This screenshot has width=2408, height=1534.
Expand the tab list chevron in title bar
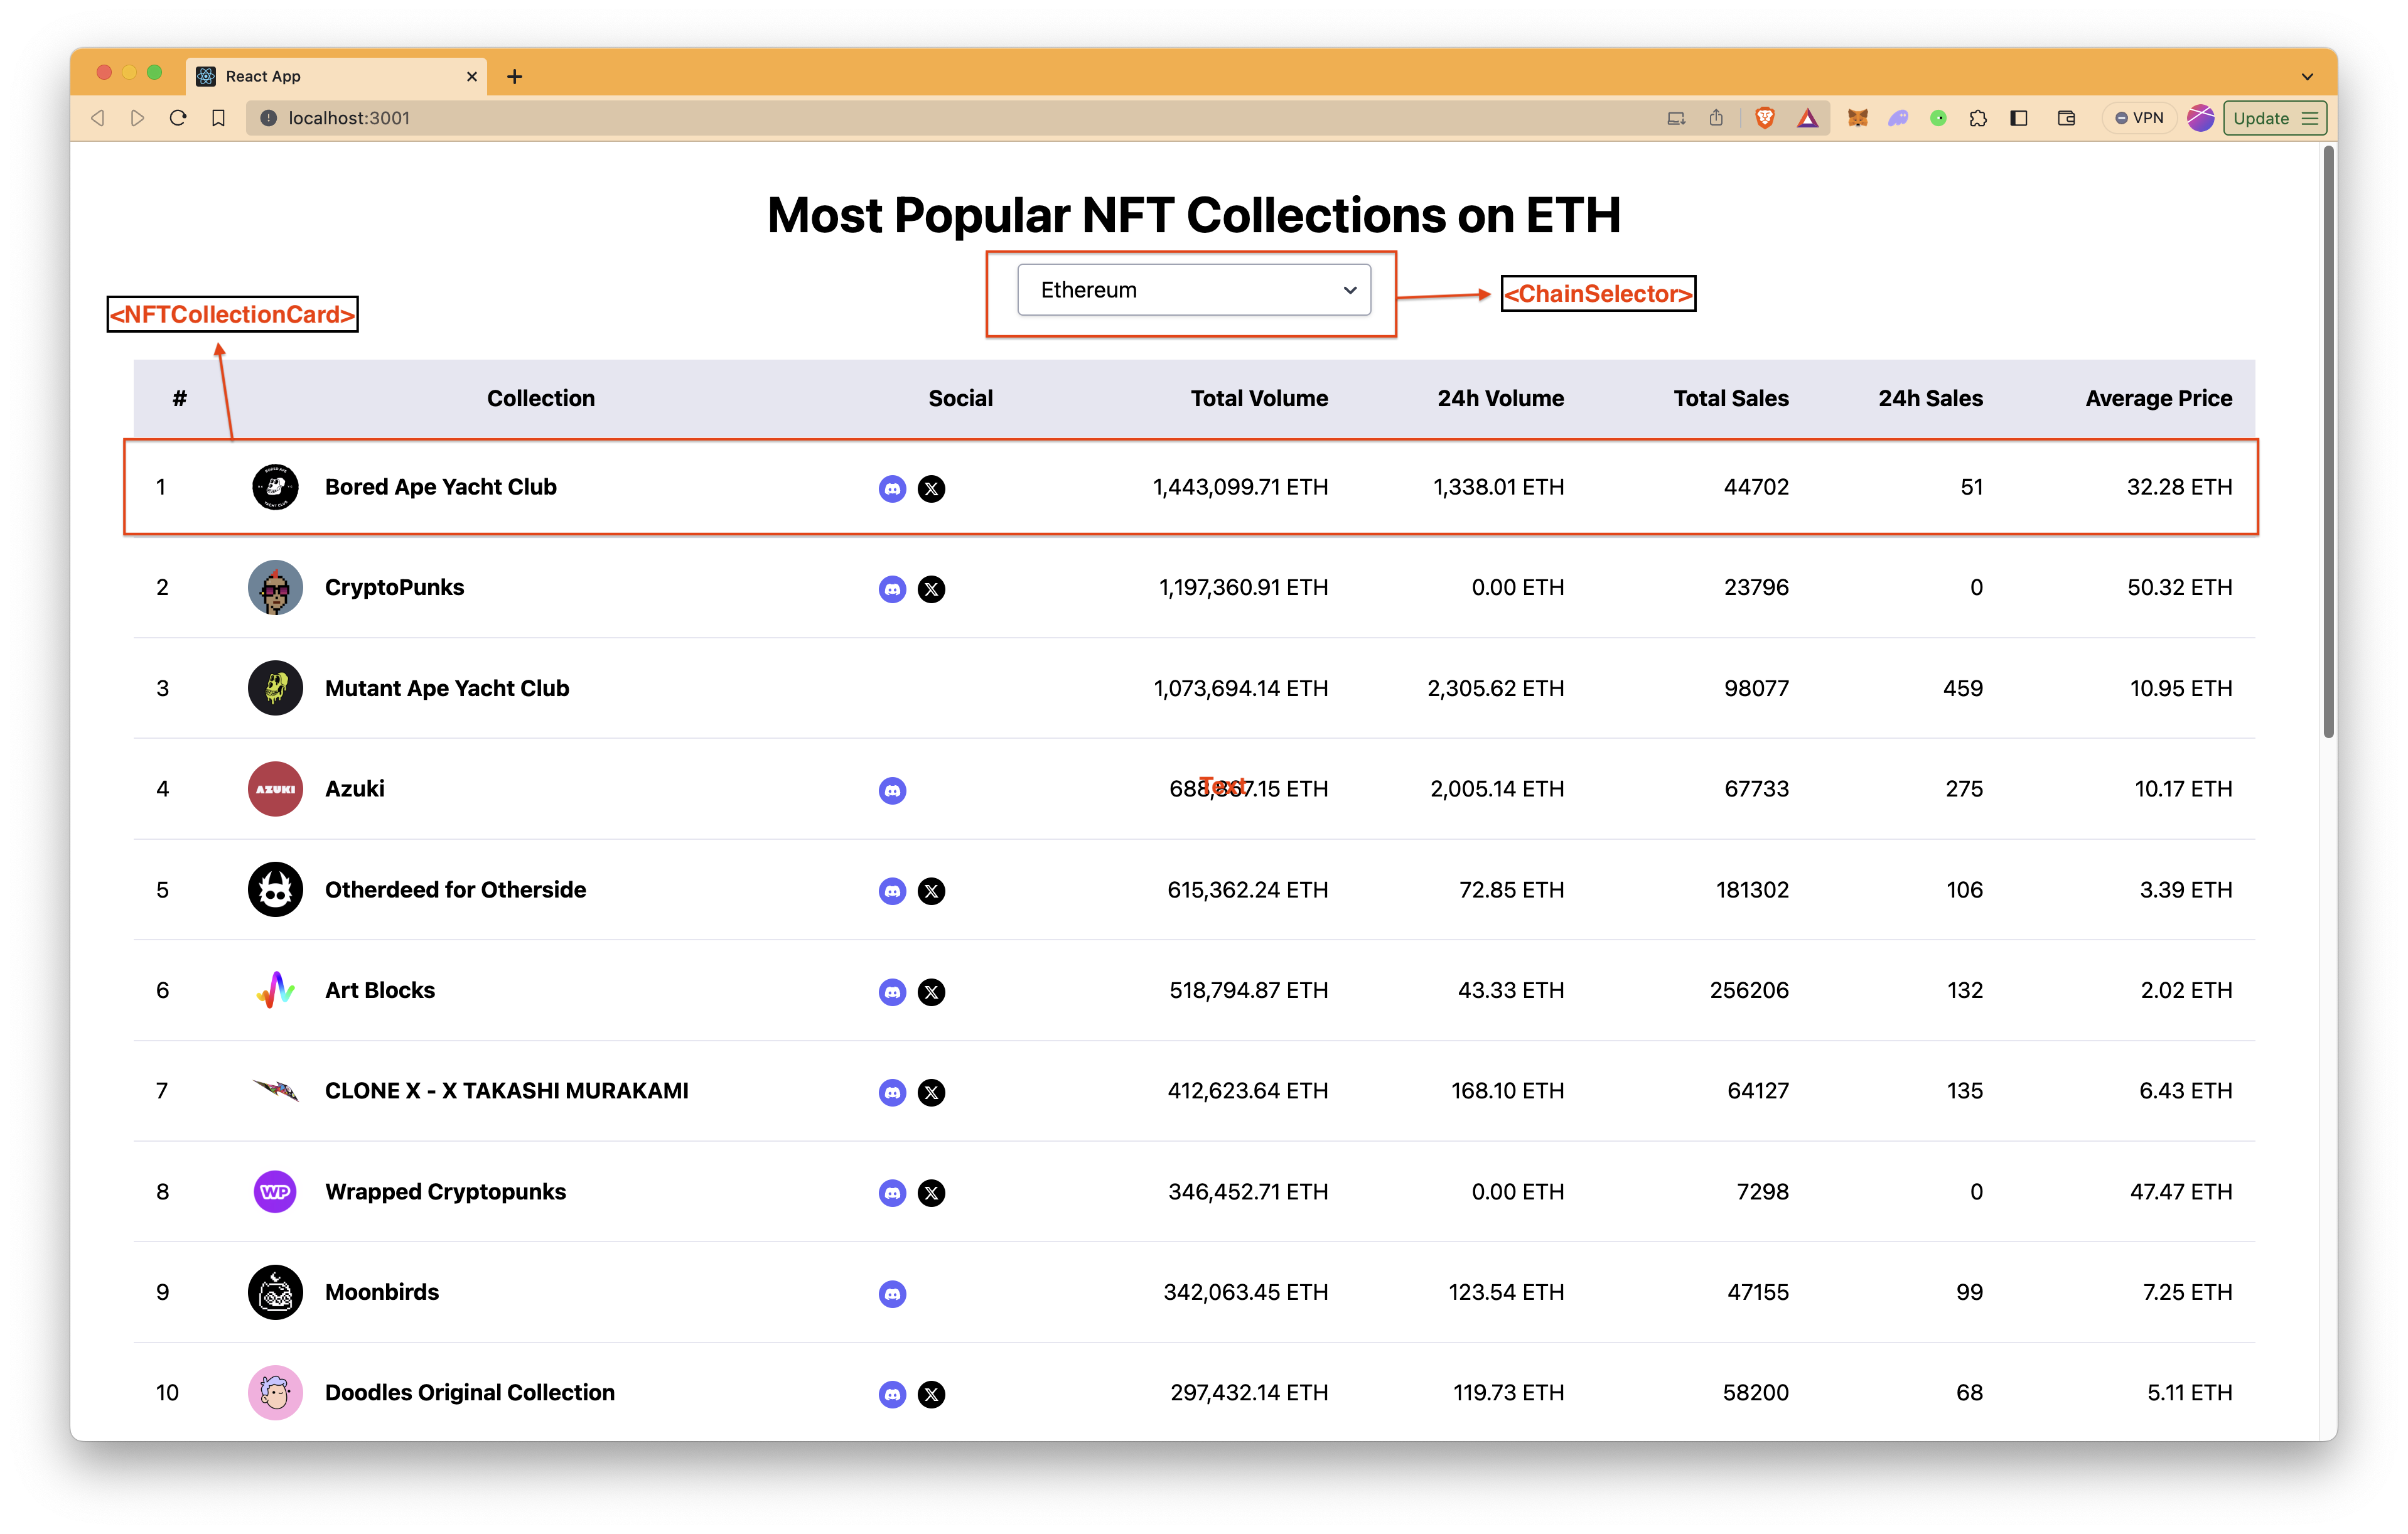click(x=2307, y=76)
